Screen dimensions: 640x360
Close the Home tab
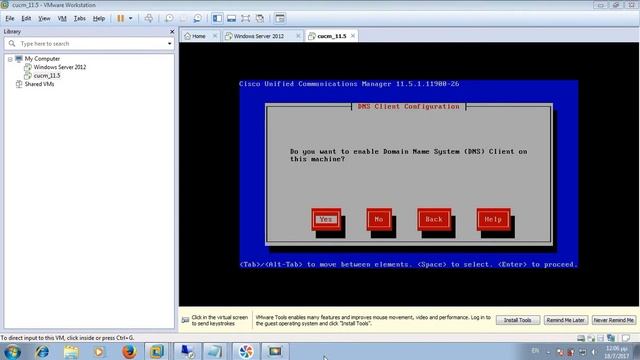click(x=215, y=36)
